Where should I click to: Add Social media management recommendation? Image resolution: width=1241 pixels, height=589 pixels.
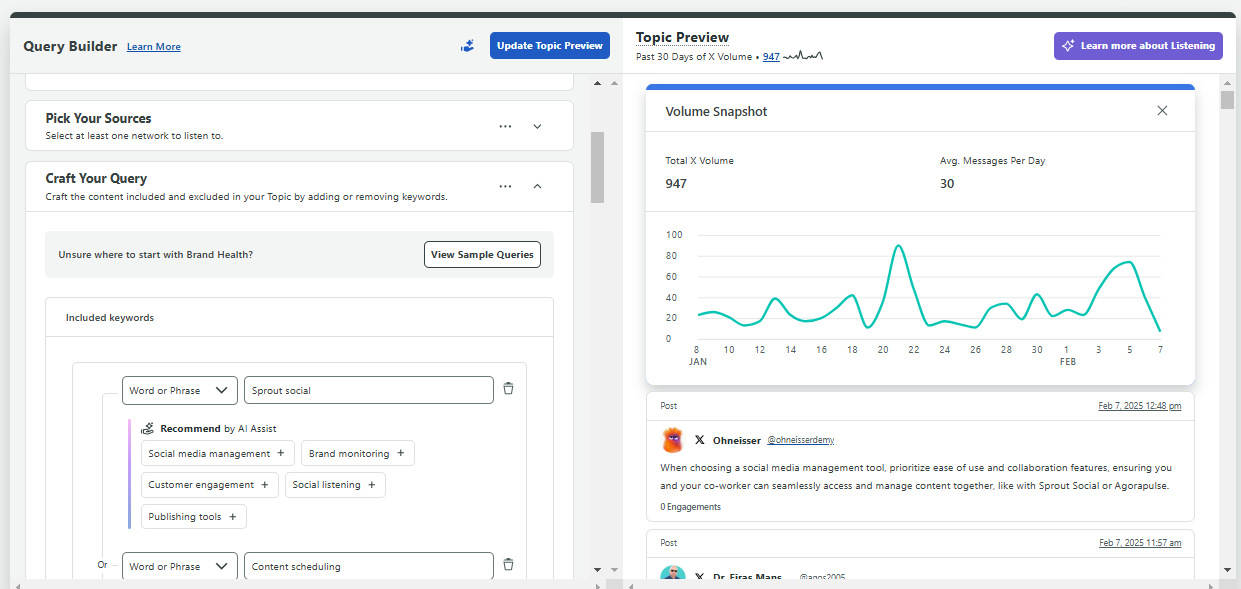[x=218, y=453]
